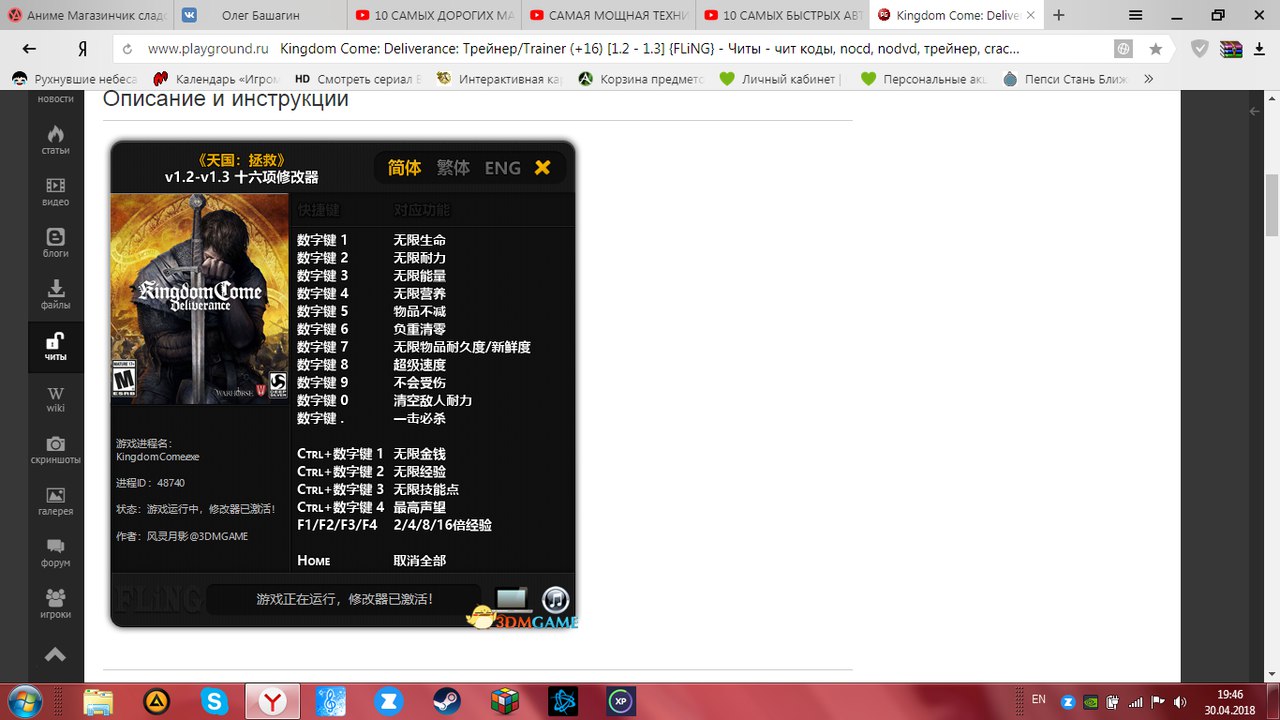This screenshot has height=720, width=1280.
Task: Go to блоги in the sidebar
Action: coord(55,243)
